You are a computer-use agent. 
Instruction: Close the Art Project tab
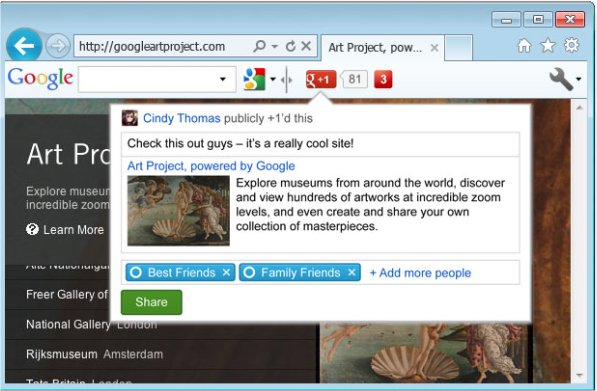(434, 48)
